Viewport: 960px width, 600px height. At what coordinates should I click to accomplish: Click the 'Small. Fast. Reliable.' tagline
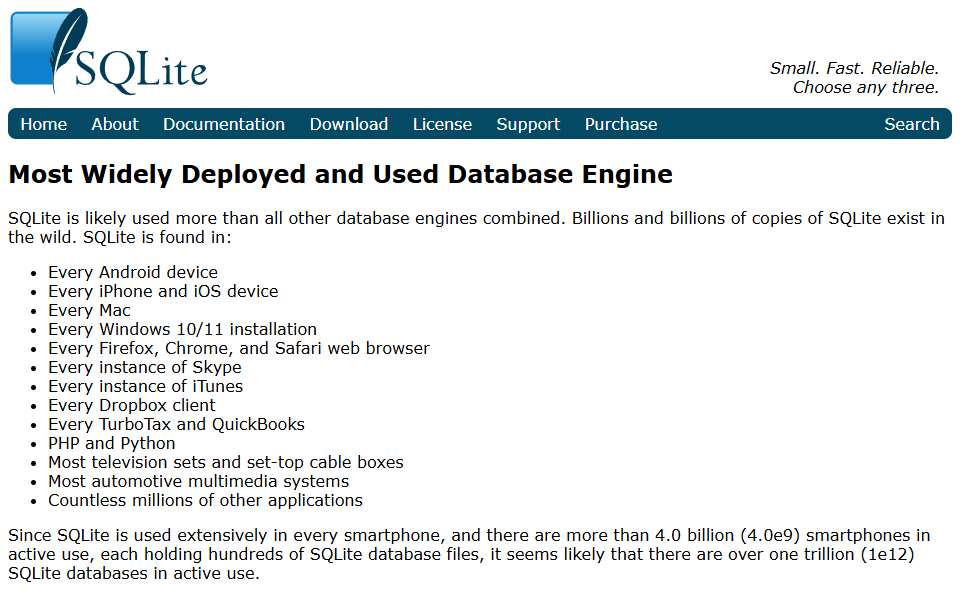click(x=853, y=68)
